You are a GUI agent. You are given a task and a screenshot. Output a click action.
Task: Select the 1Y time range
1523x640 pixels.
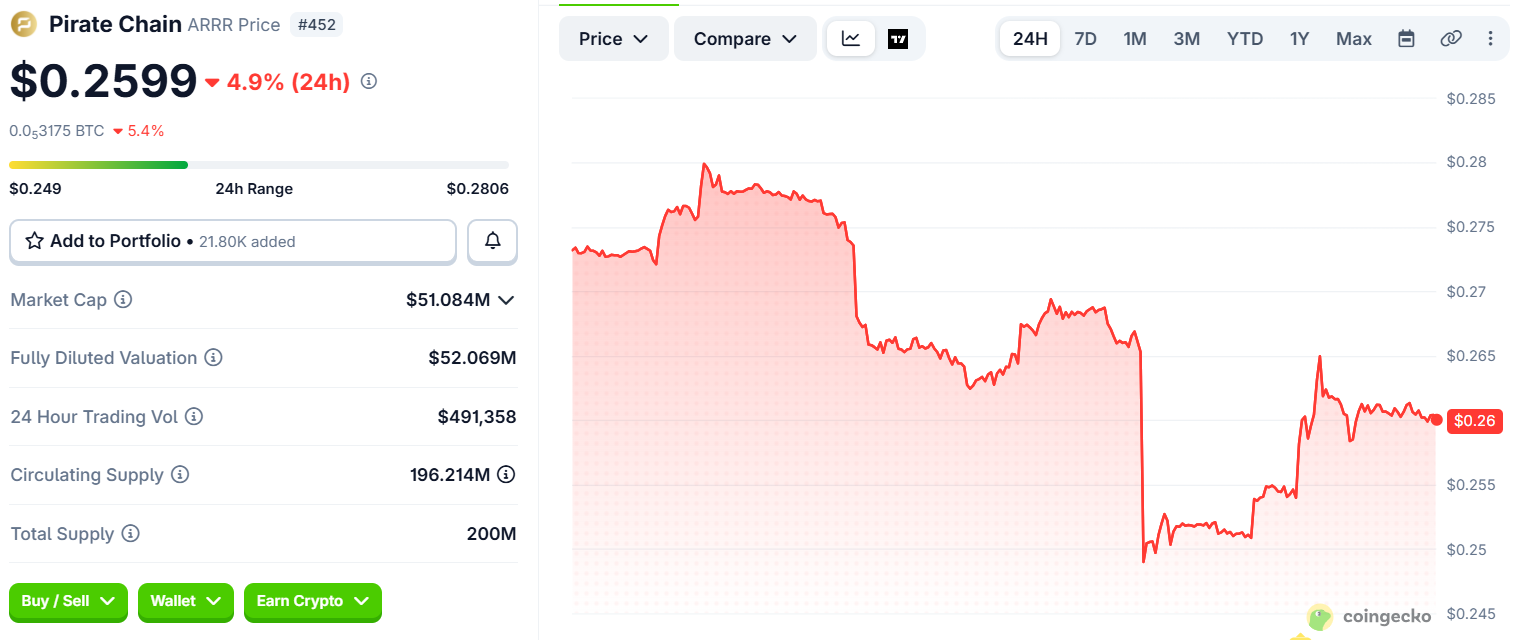point(1299,39)
